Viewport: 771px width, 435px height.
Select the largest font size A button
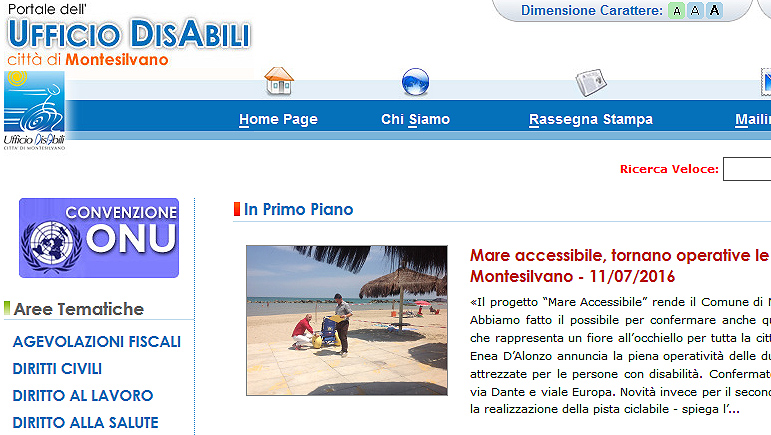click(714, 10)
